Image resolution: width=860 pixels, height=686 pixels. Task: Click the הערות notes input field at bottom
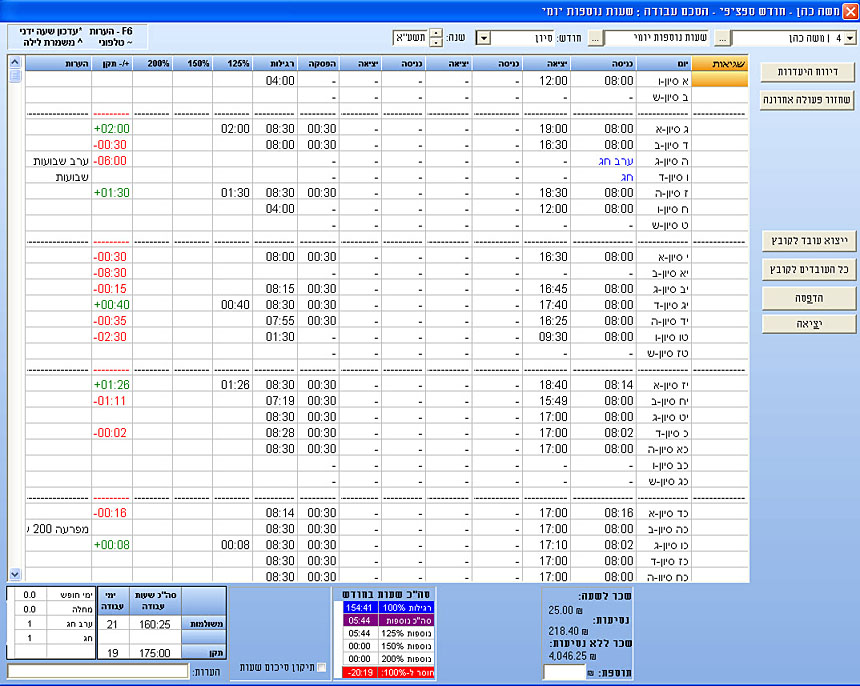[x=98, y=671]
